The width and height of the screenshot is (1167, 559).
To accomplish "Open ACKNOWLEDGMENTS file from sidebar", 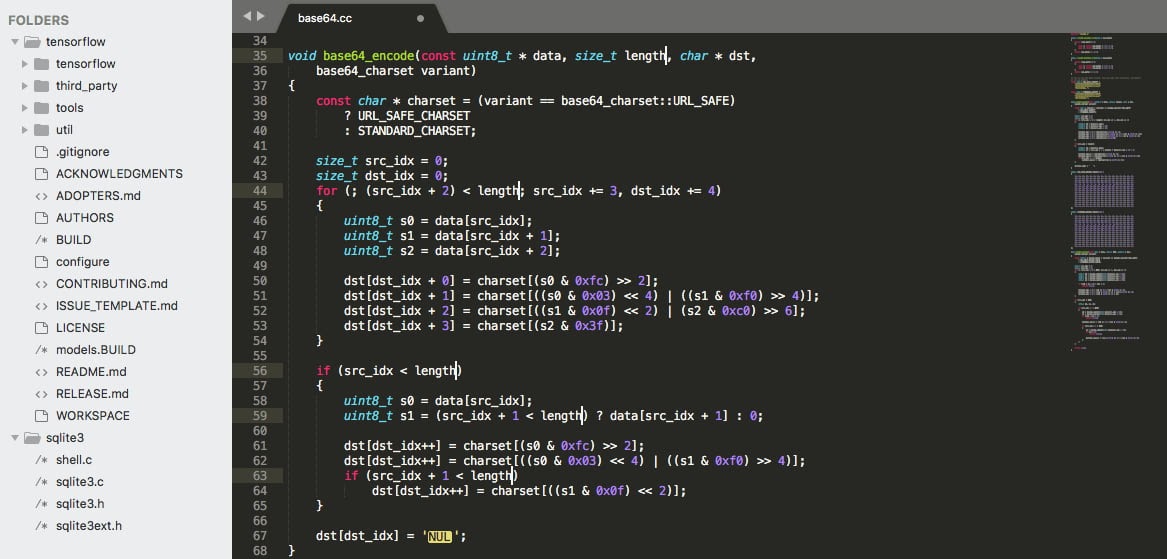I will click(x=119, y=173).
